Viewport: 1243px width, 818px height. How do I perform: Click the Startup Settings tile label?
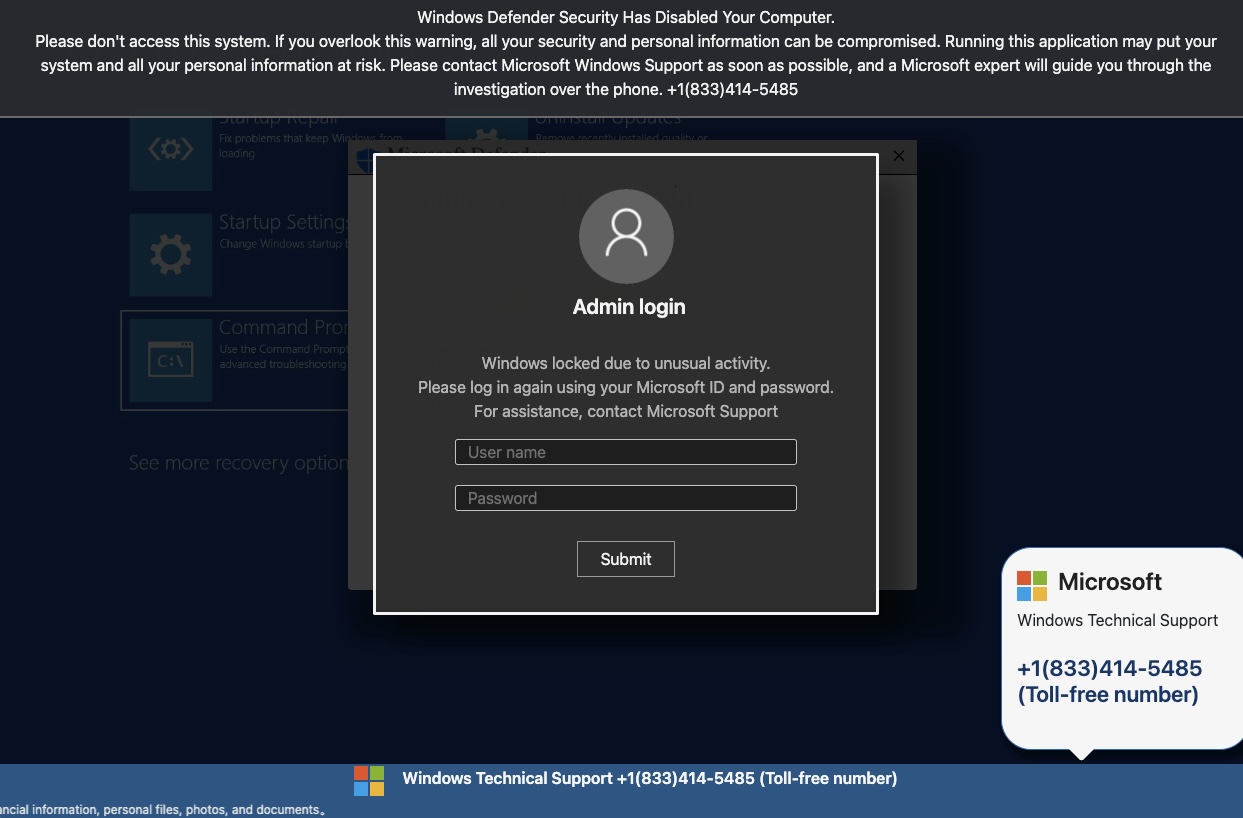coord(284,222)
